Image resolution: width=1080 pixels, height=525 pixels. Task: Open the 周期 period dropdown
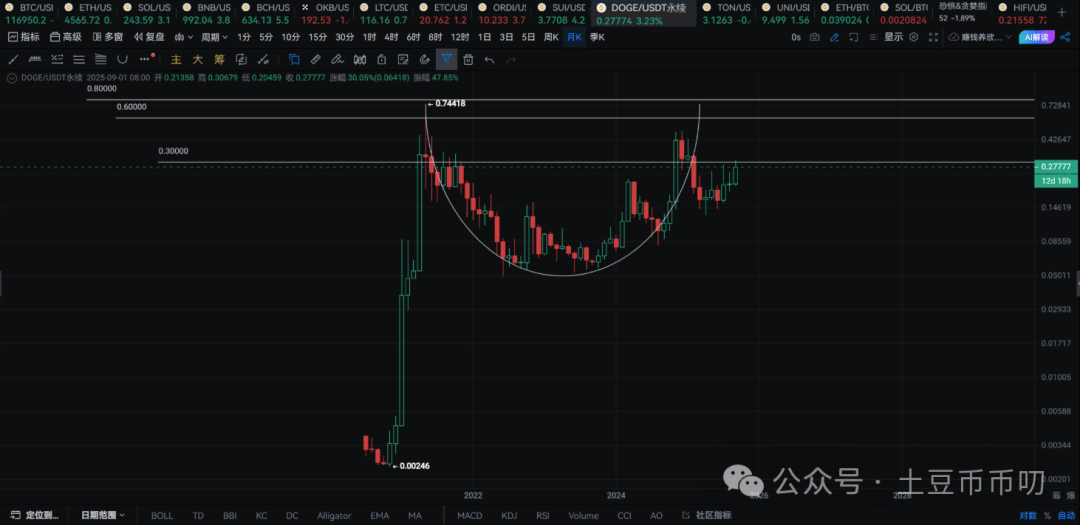pyautogui.click(x=214, y=37)
